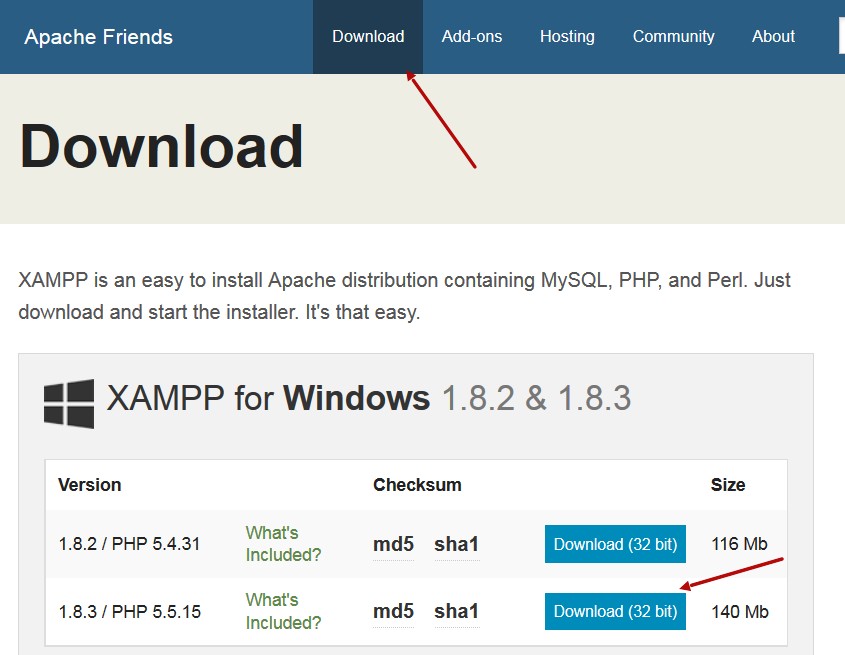Go to Apache Friends home link
Screen dimensions: 845x655
pos(98,37)
